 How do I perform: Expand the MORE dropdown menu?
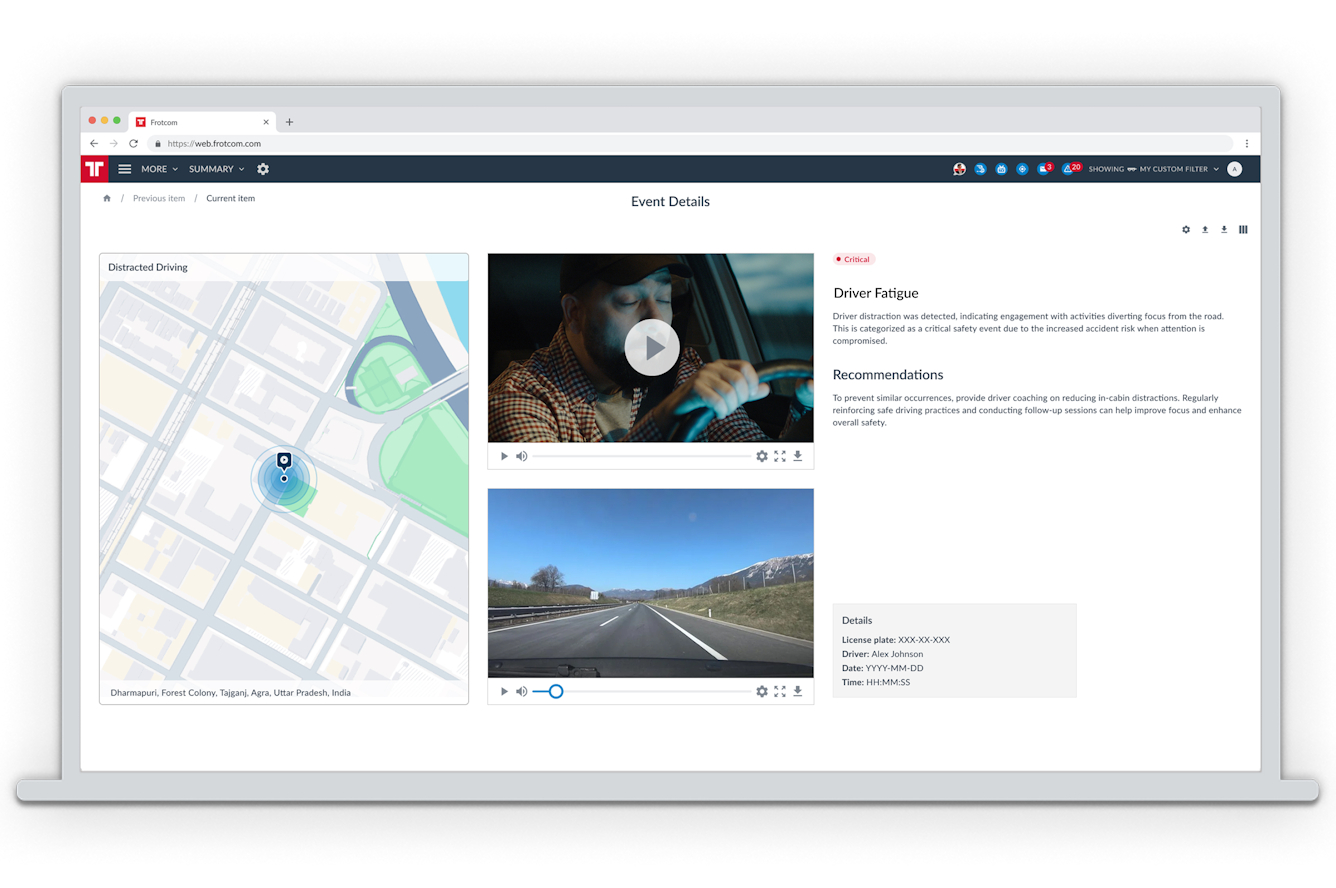coord(159,169)
